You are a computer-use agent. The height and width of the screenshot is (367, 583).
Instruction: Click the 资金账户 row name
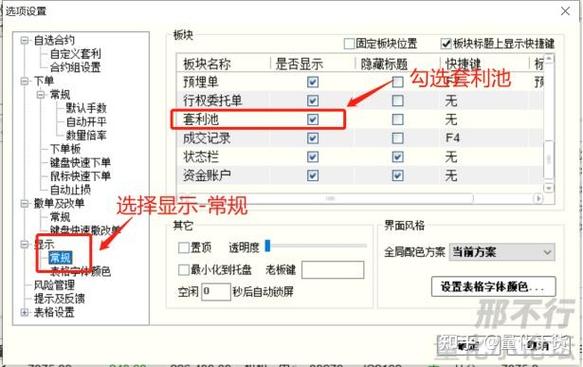coord(207,176)
